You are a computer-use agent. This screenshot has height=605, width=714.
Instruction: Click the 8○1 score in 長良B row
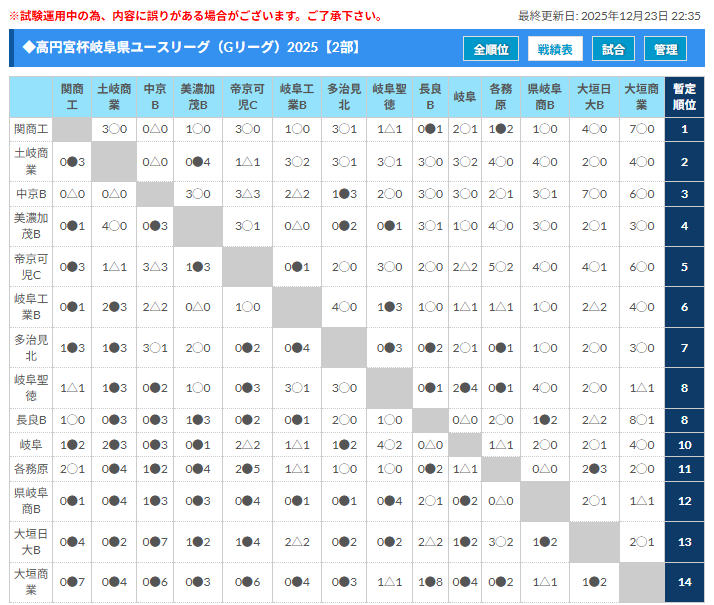[x=641, y=420]
